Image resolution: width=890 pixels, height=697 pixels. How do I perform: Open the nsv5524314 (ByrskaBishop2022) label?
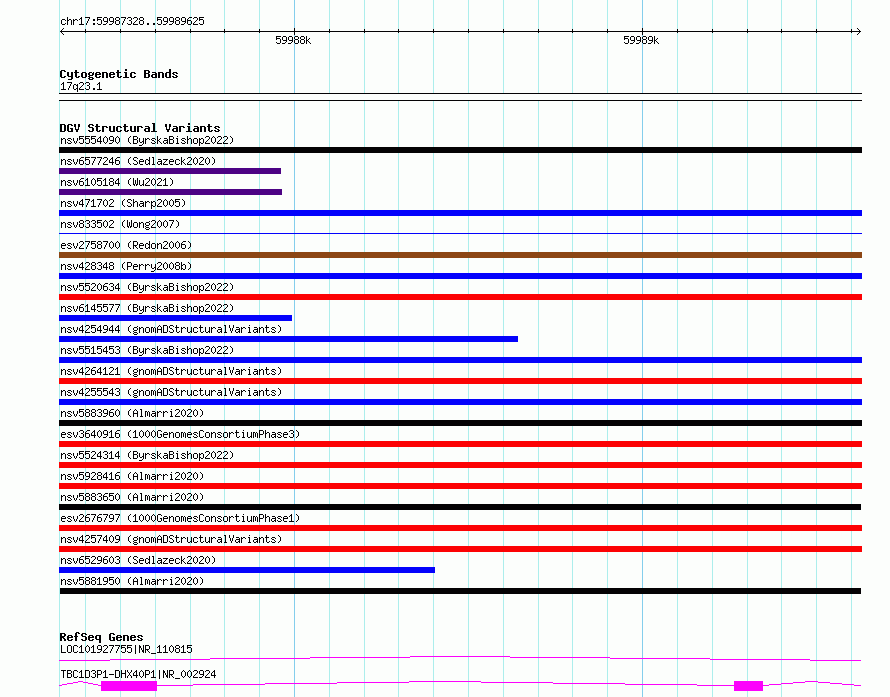pos(147,455)
